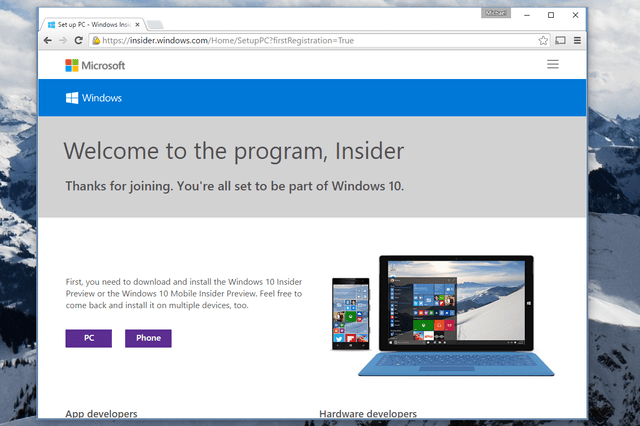Image resolution: width=640 pixels, height=426 pixels.
Task: Click the purple PC button
Action: (x=89, y=338)
